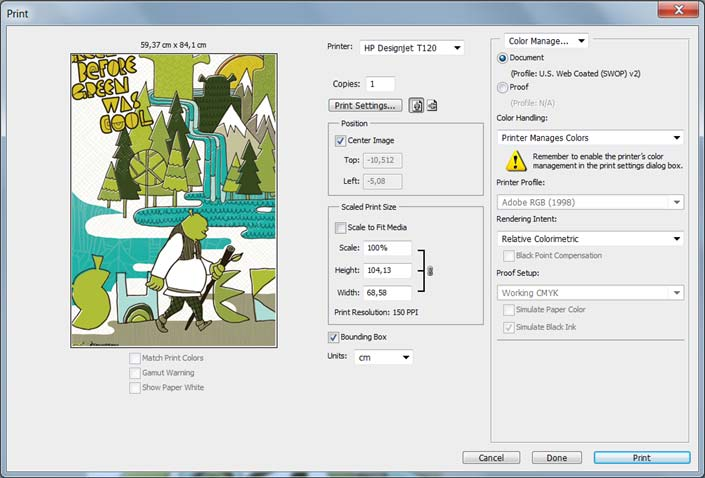Click the Width field 68,58
The image size is (705, 478).
[x=387, y=293]
